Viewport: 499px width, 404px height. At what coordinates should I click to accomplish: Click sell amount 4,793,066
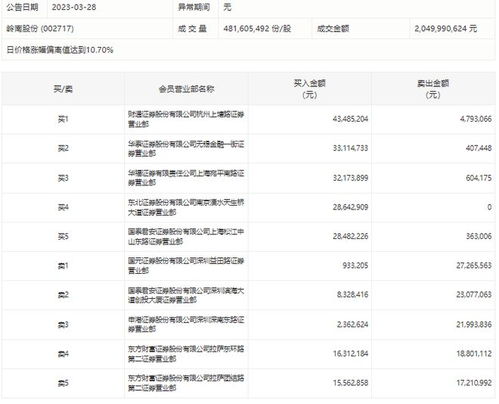[476, 119]
